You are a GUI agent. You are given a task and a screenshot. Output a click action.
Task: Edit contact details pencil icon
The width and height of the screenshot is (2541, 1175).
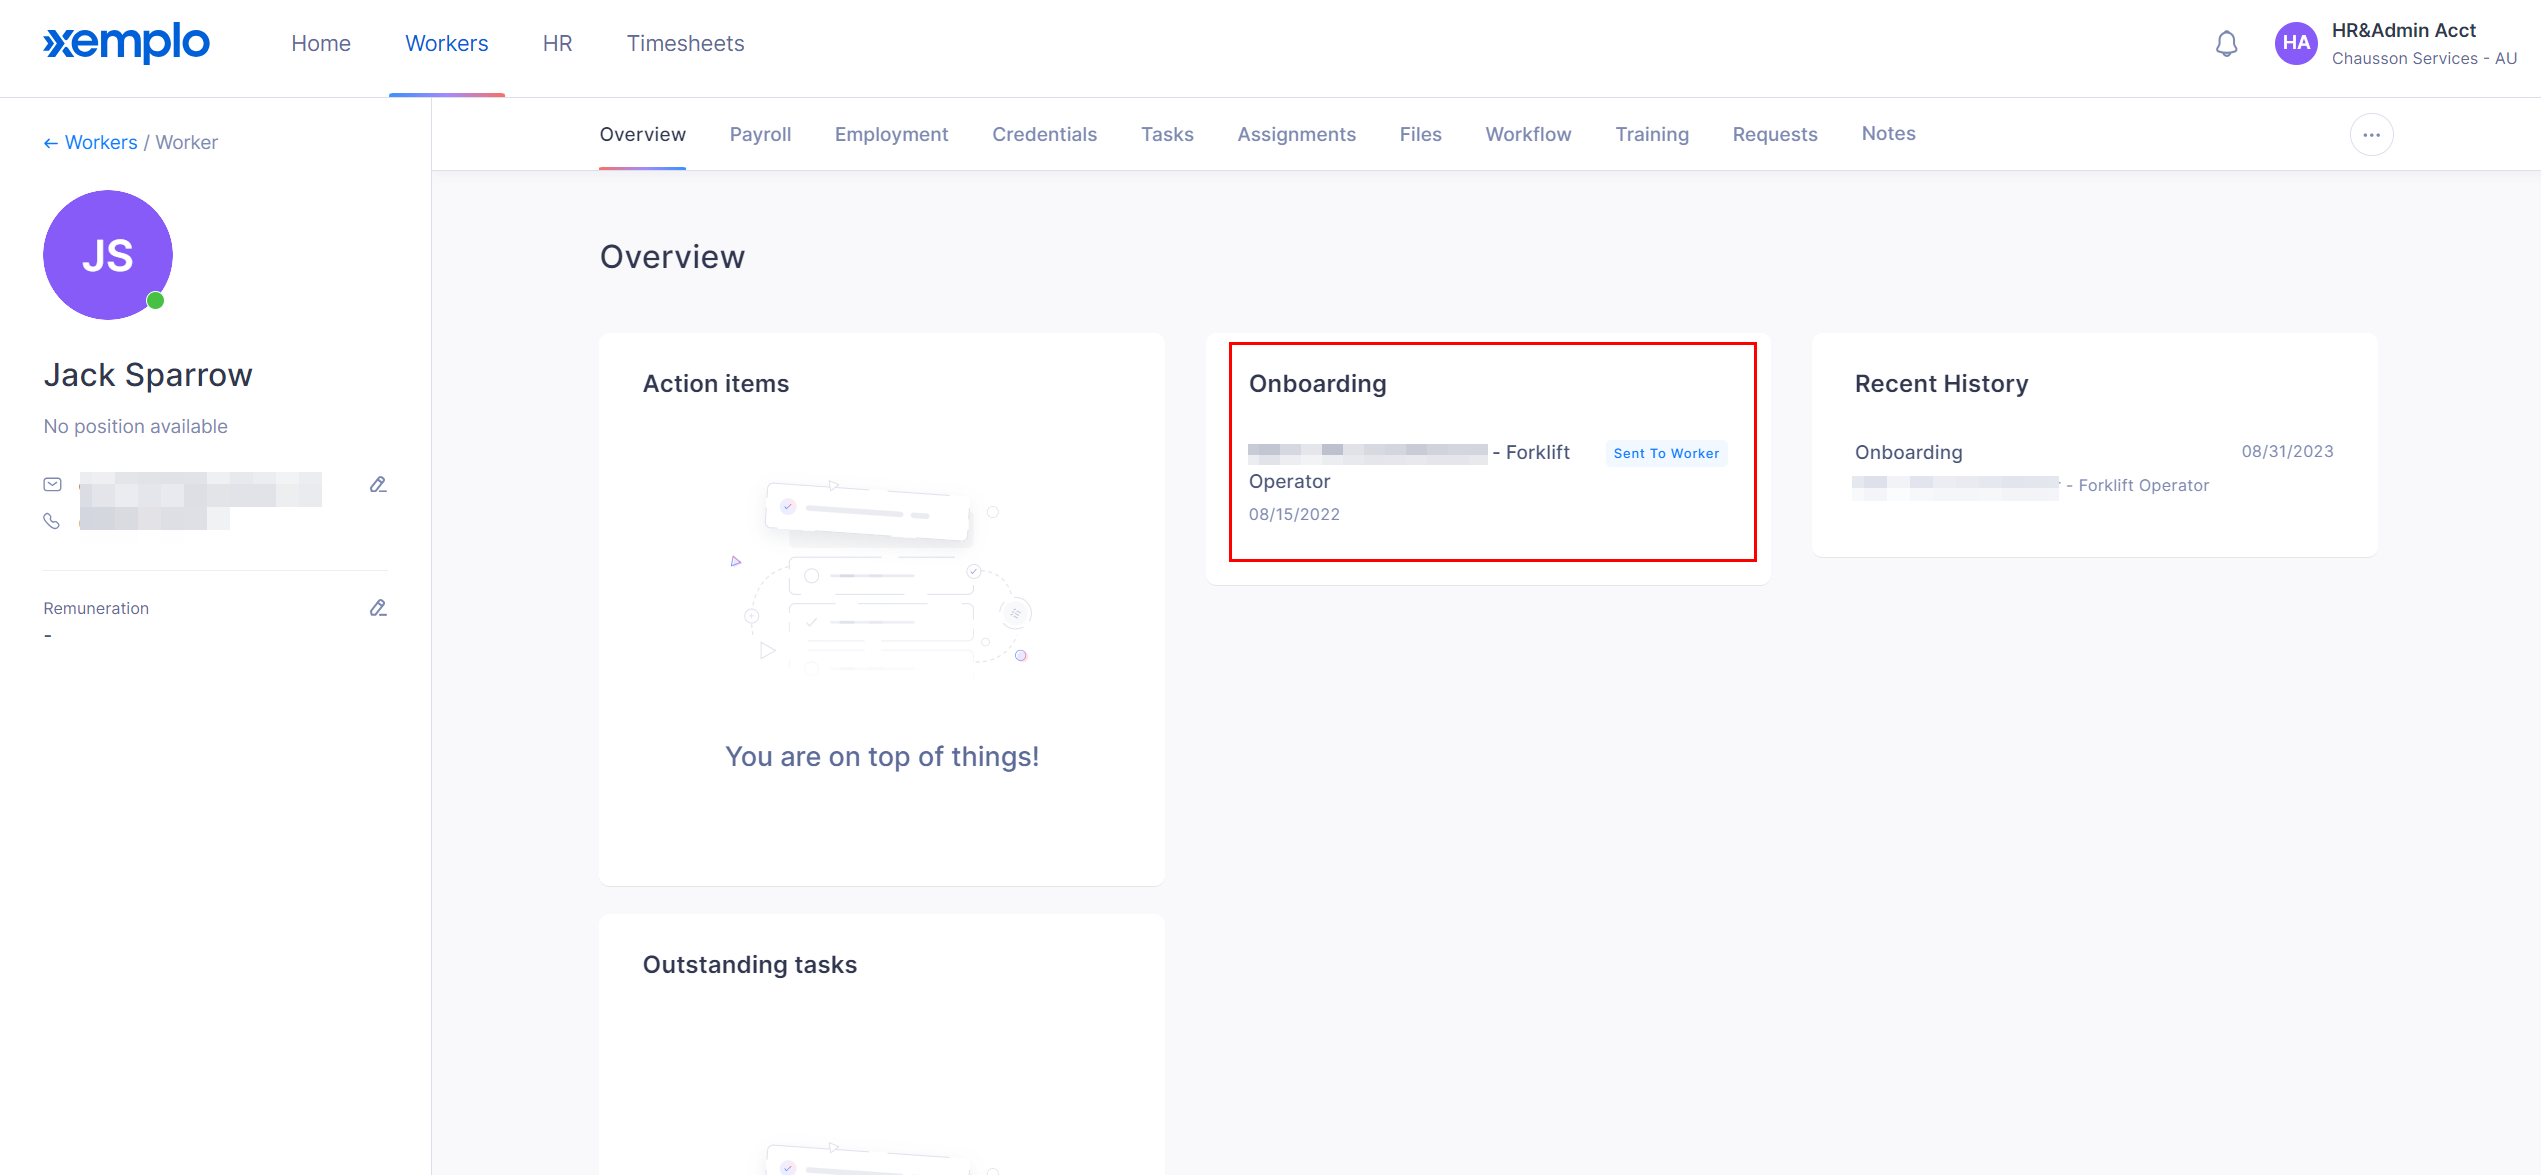tap(378, 485)
